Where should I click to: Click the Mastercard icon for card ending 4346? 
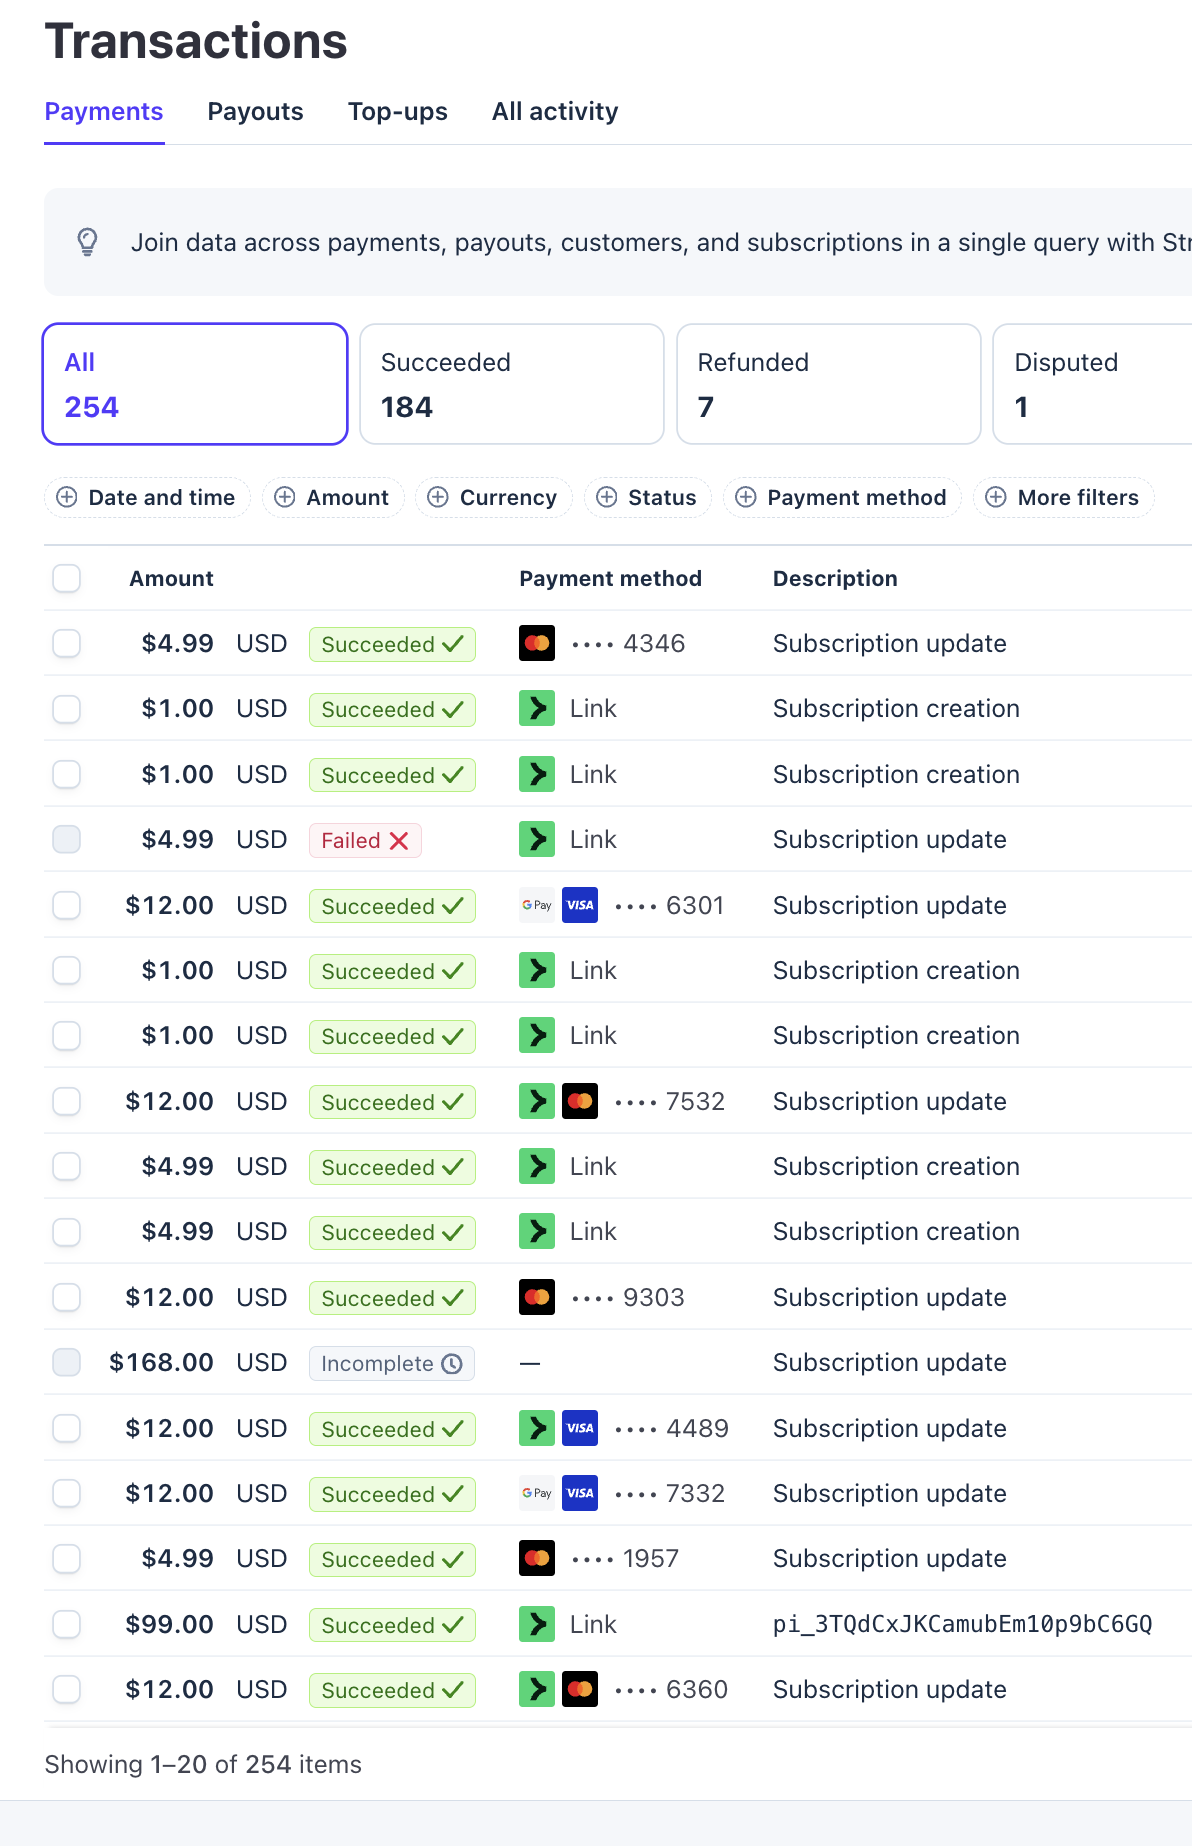pyautogui.click(x=537, y=643)
